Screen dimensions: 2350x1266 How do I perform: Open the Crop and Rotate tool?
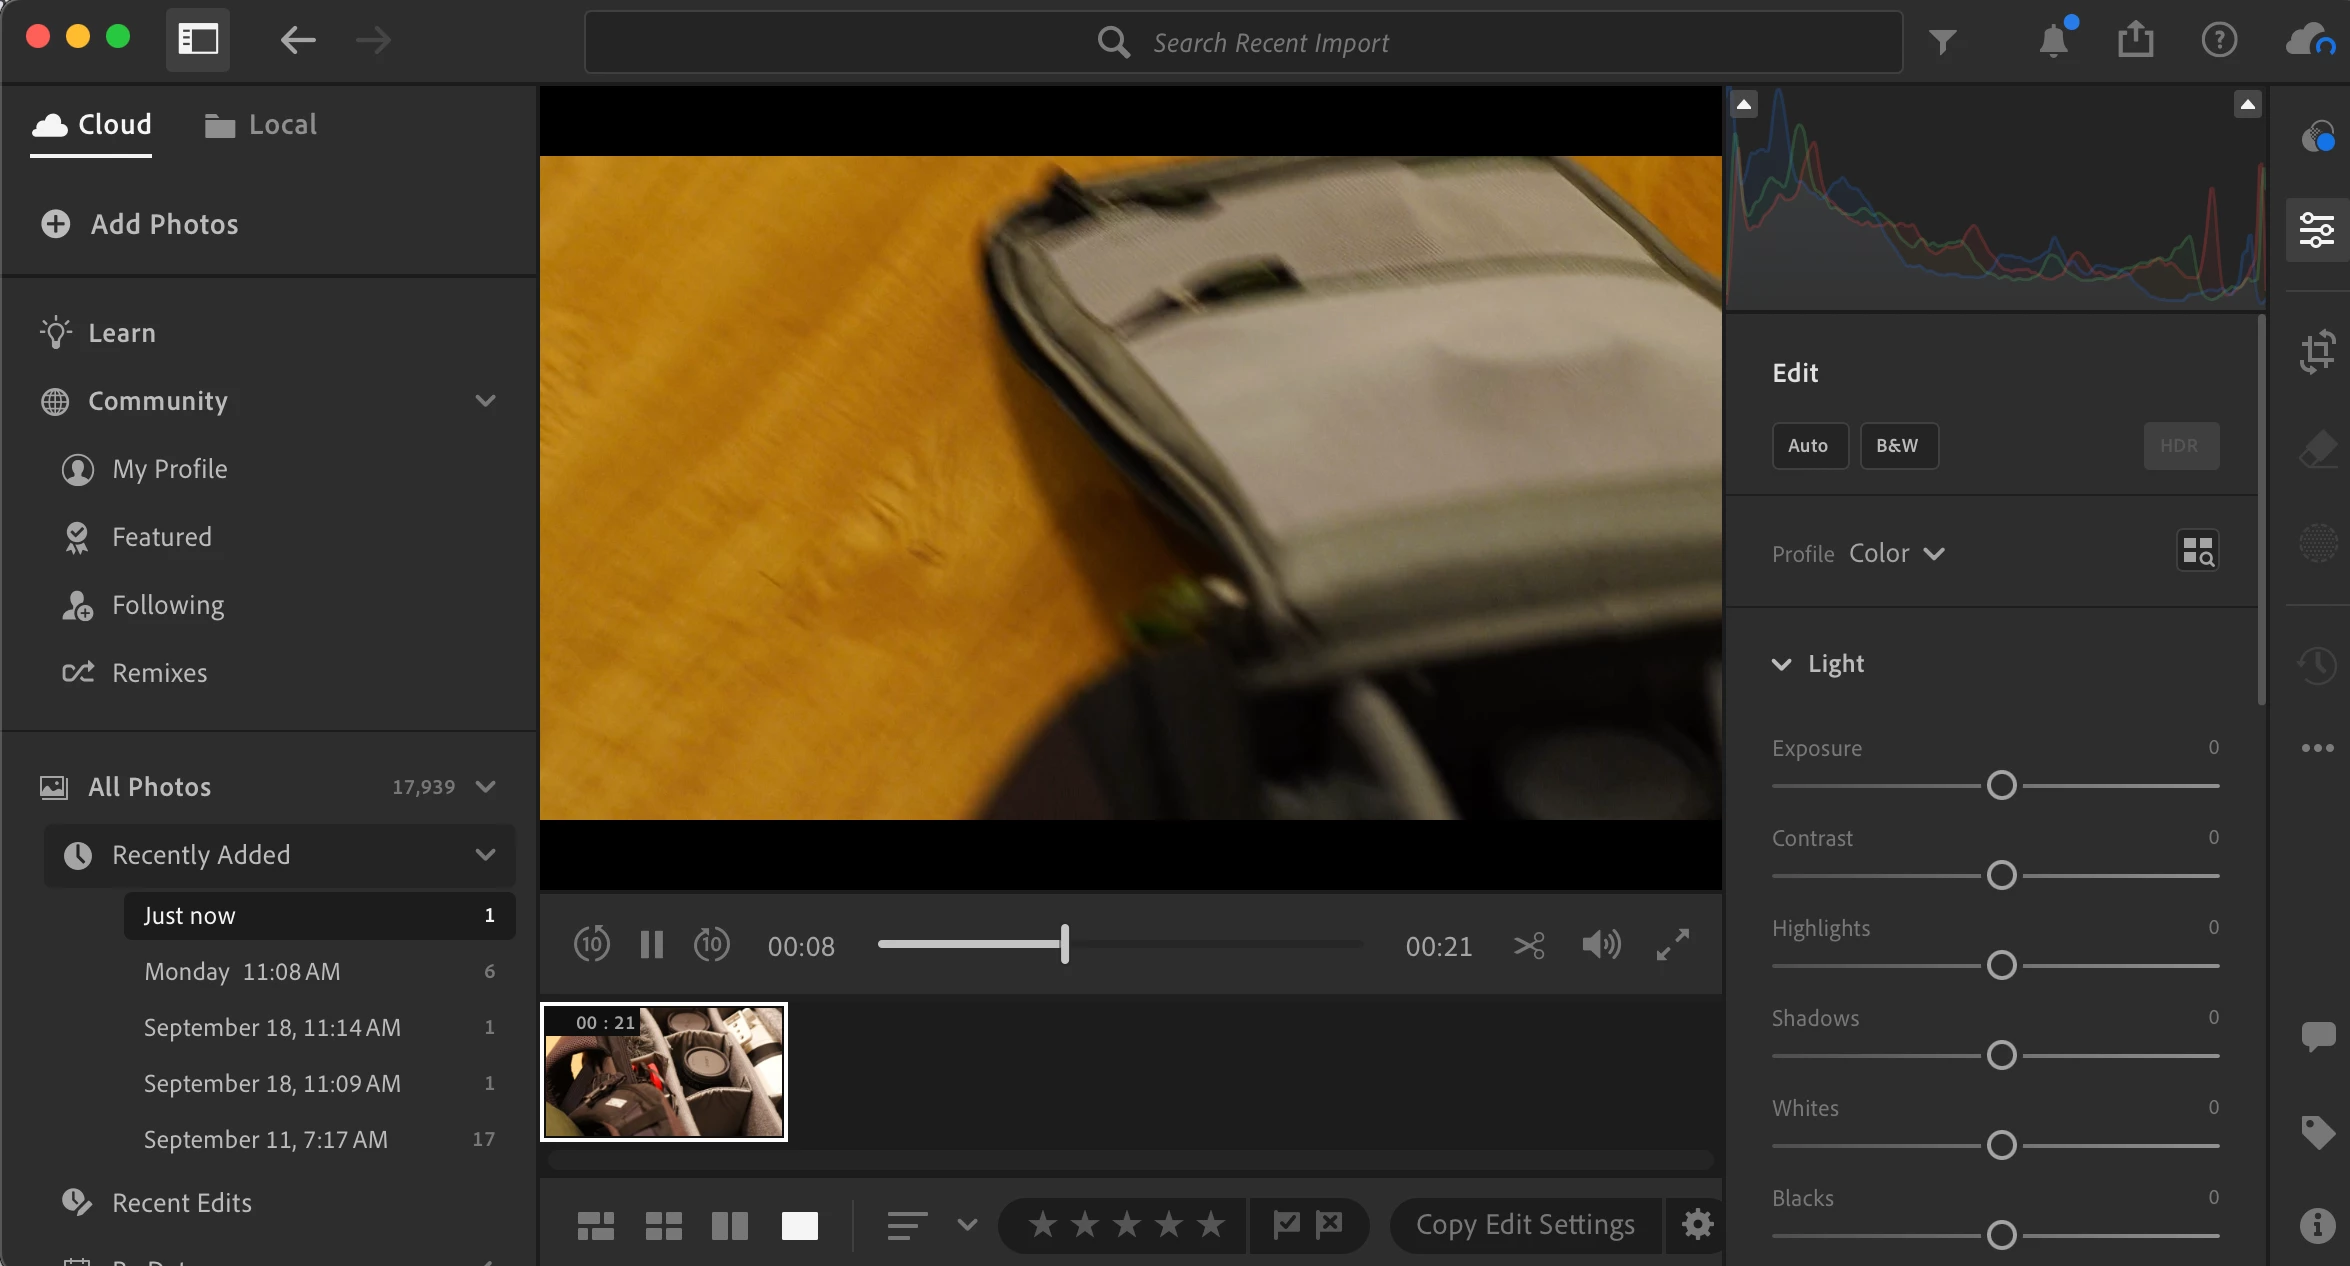(x=2317, y=352)
